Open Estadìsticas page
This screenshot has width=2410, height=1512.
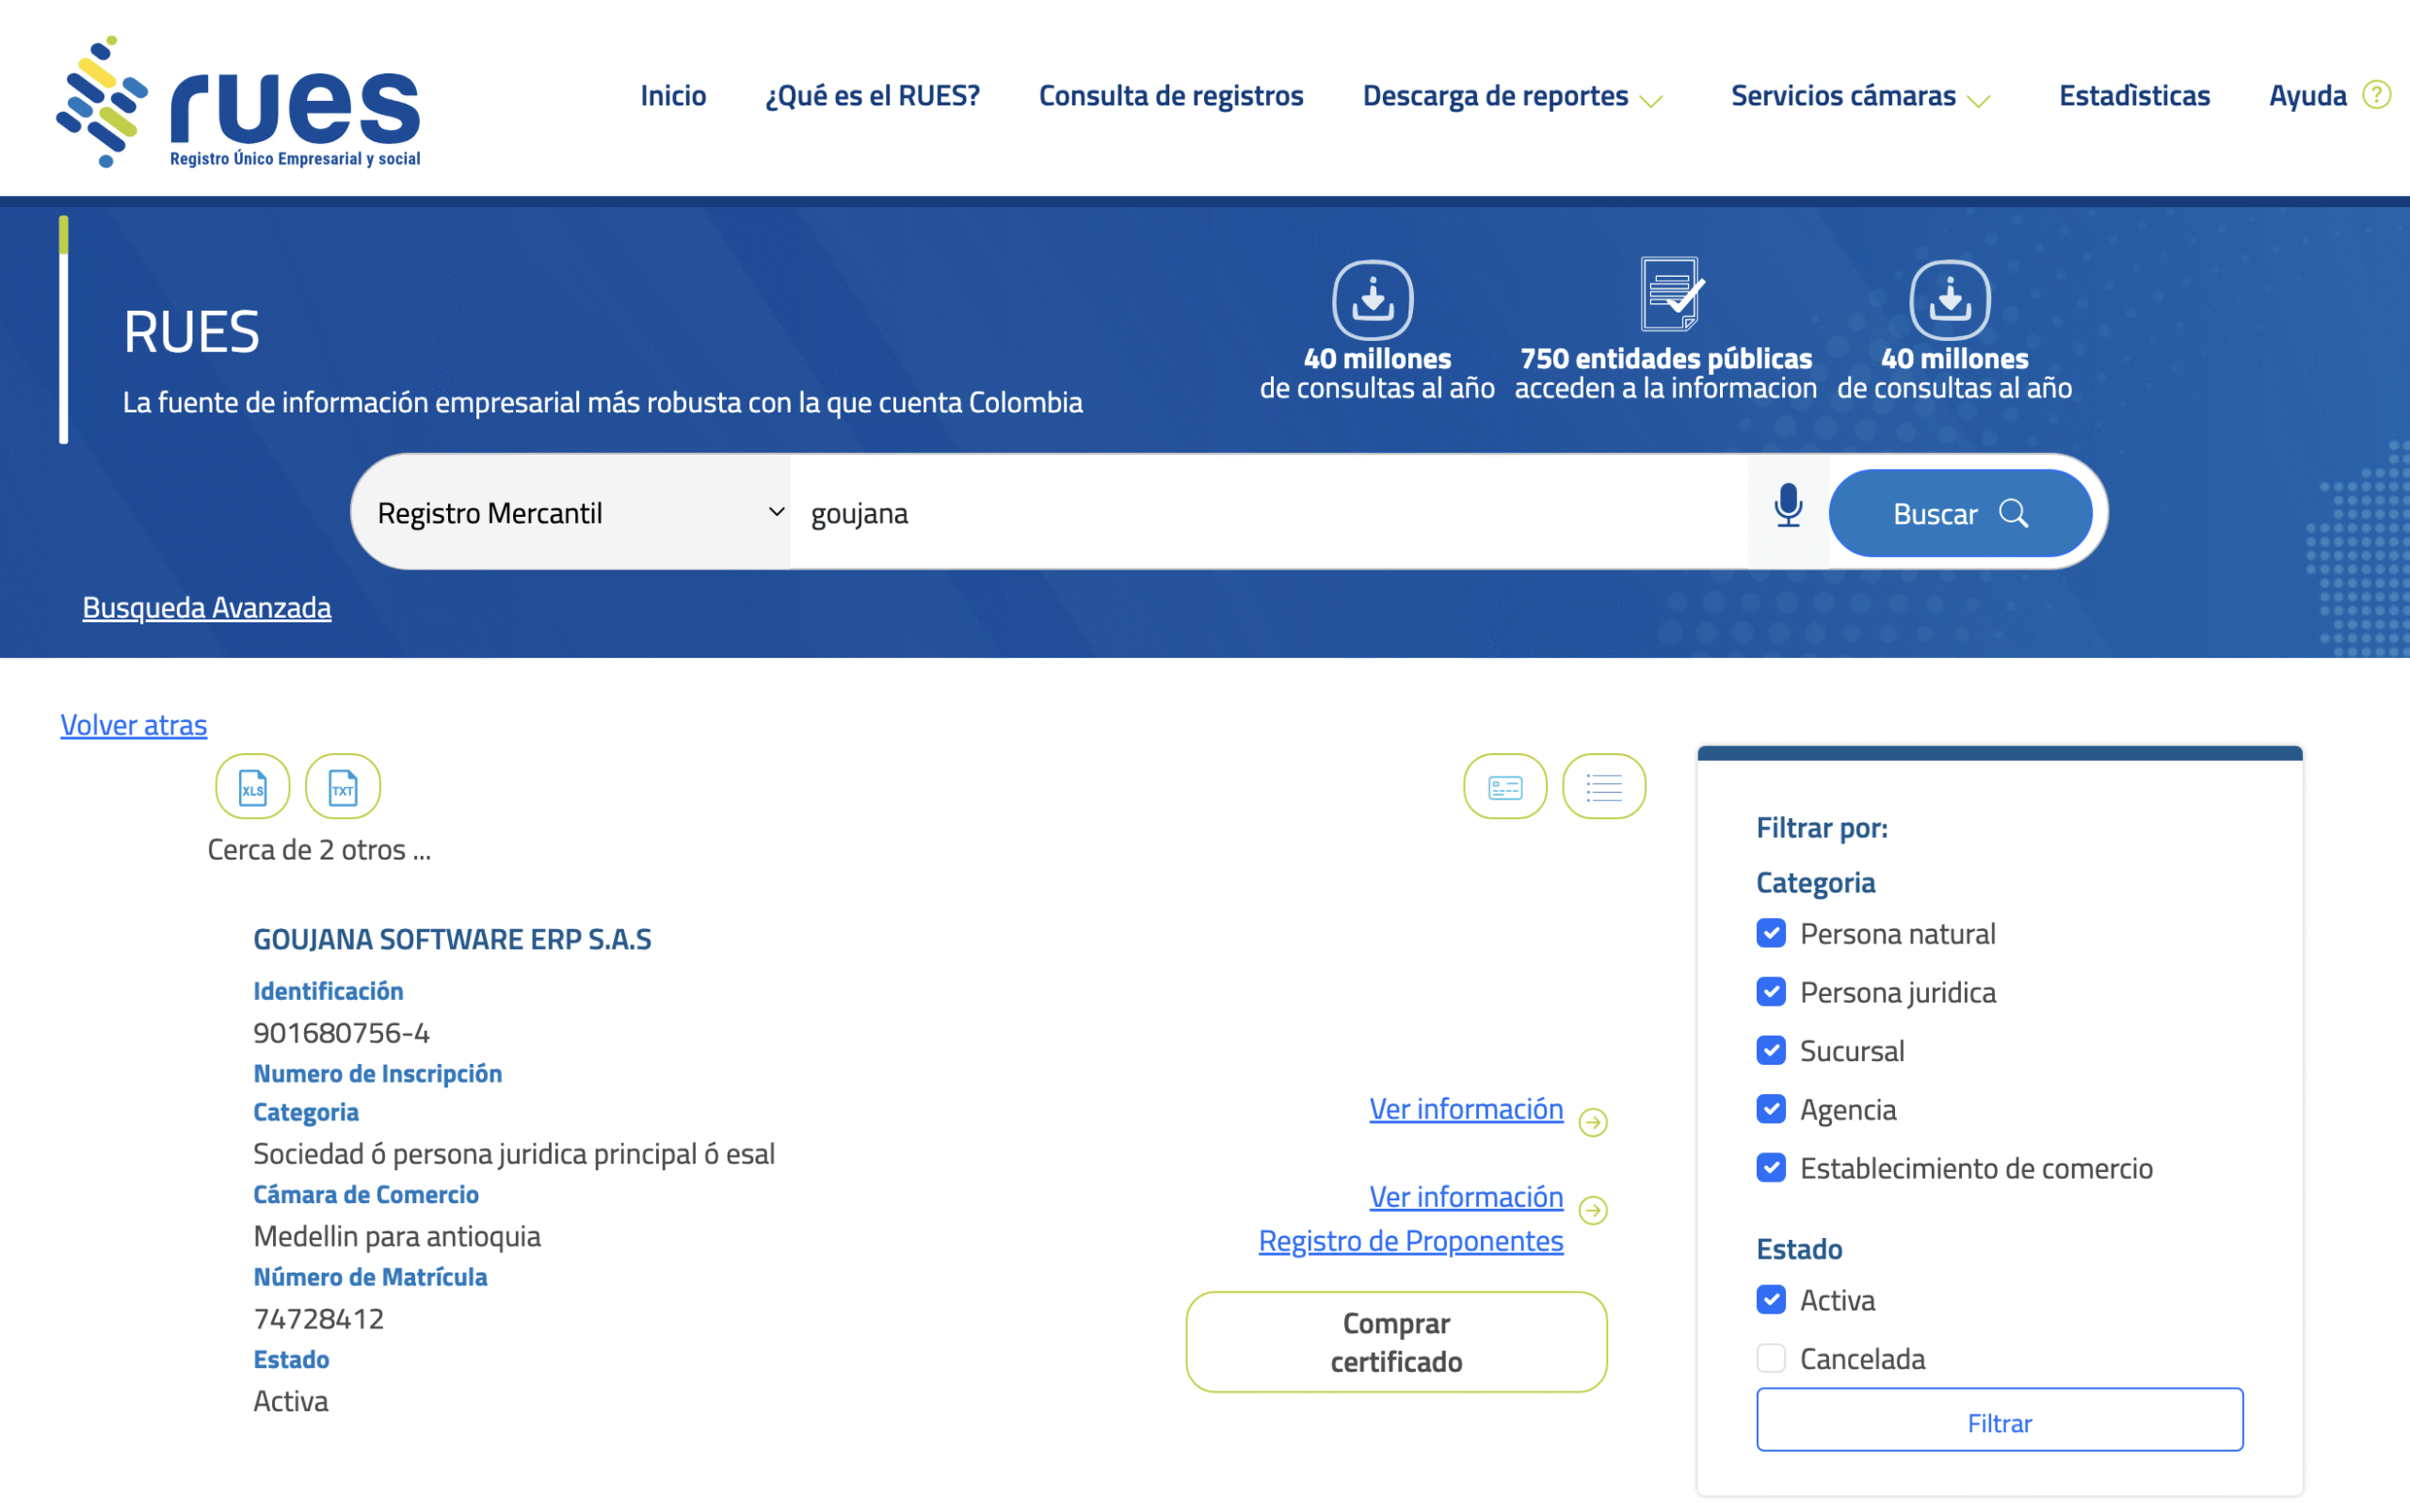[2134, 96]
